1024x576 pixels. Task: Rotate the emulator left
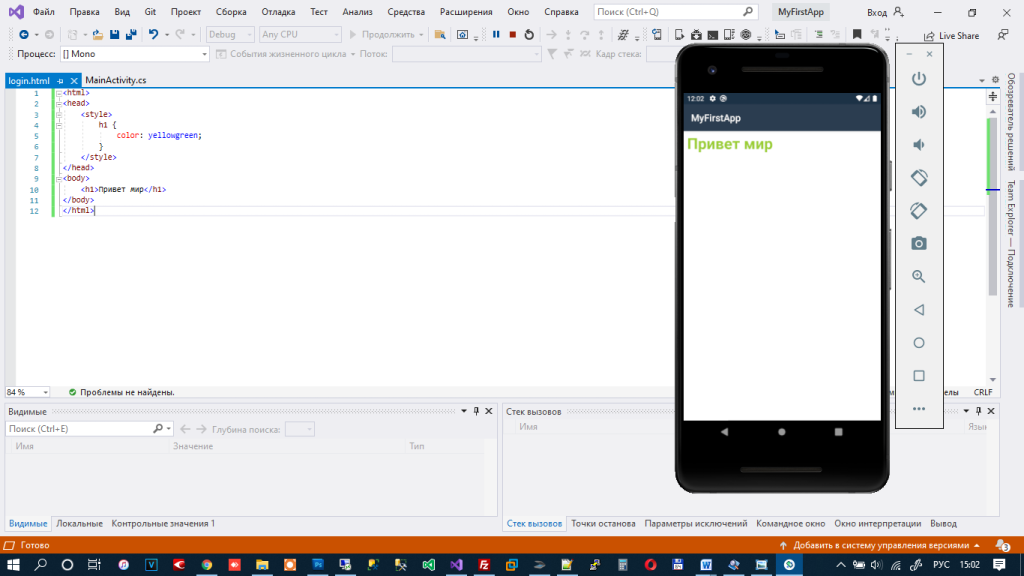coord(919,178)
